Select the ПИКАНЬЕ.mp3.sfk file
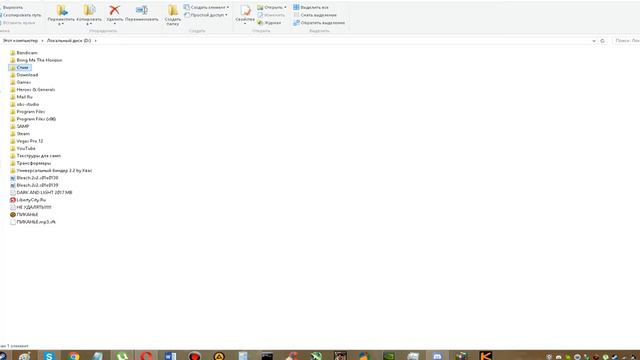The image size is (640, 360). point(33,222)
